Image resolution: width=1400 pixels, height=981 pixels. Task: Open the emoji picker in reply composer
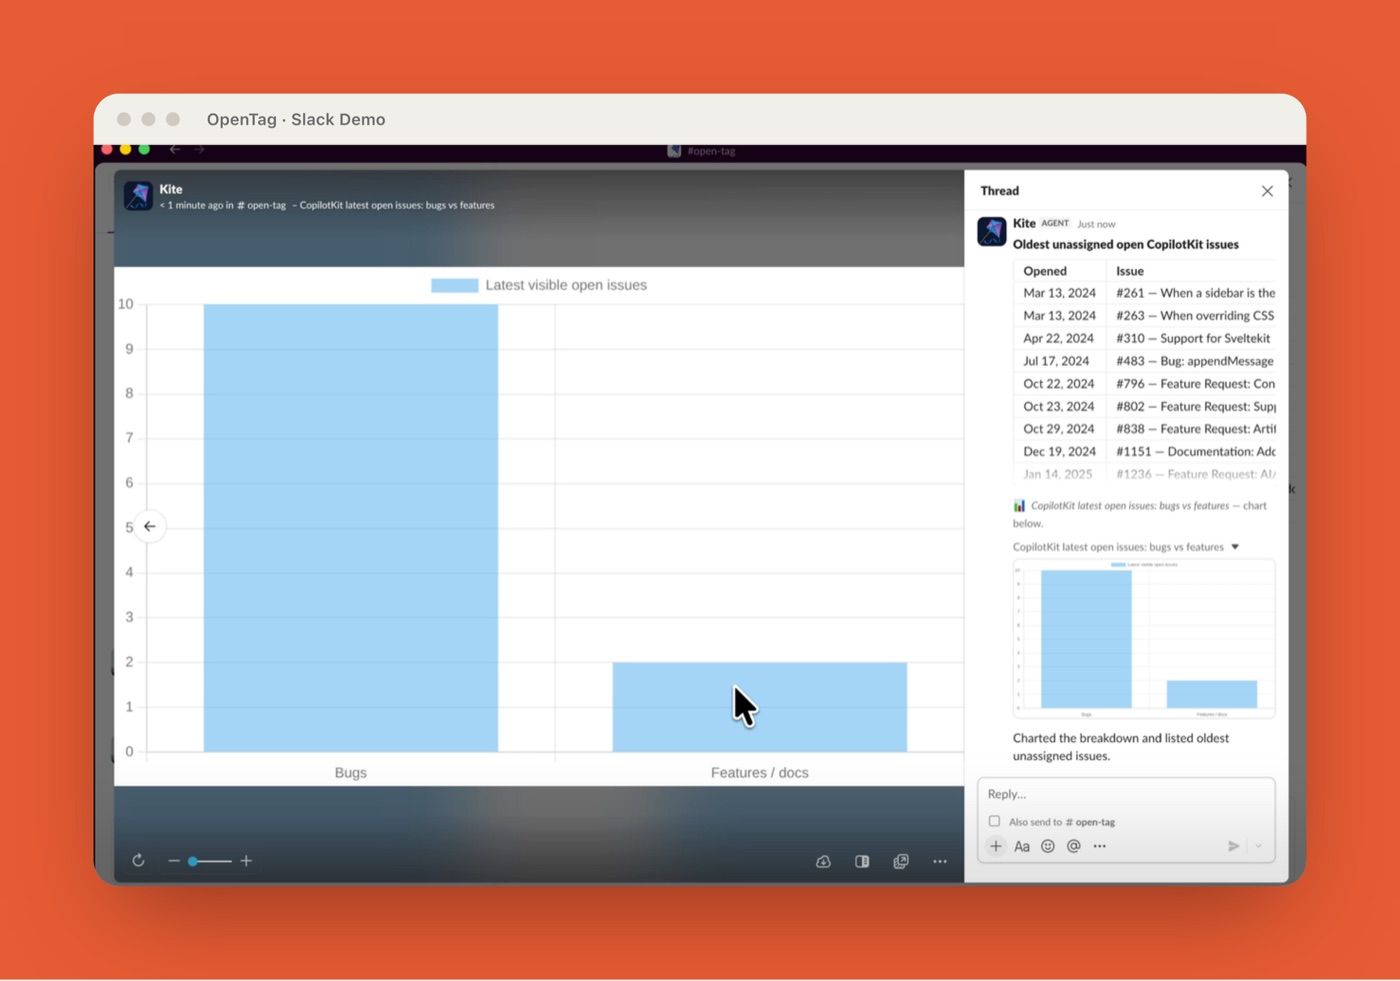pyautogui.click(x=1048, y=846)
